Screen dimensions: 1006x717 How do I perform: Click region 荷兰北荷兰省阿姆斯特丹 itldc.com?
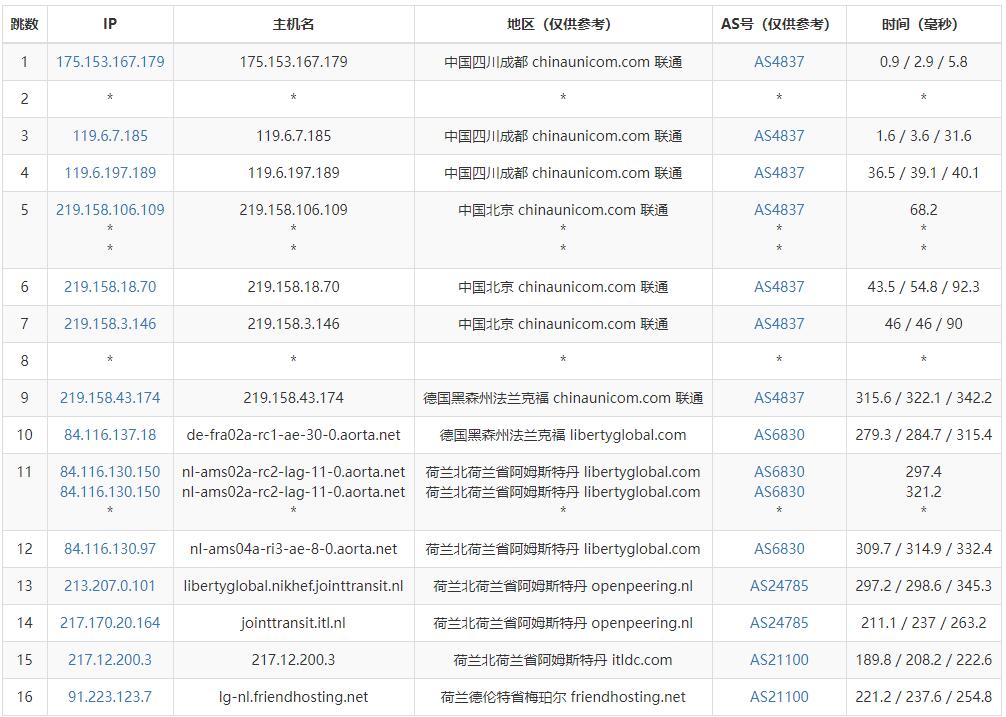[x=563, y=660]
